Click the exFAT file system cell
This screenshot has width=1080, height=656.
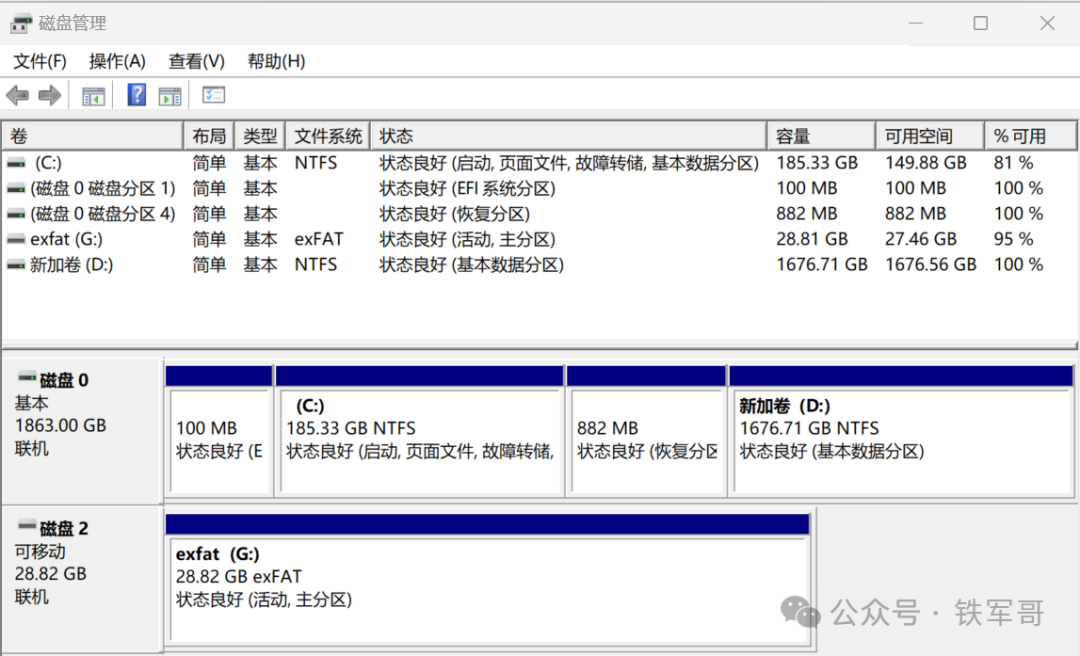pyautogui.click(x=319, y=240)
